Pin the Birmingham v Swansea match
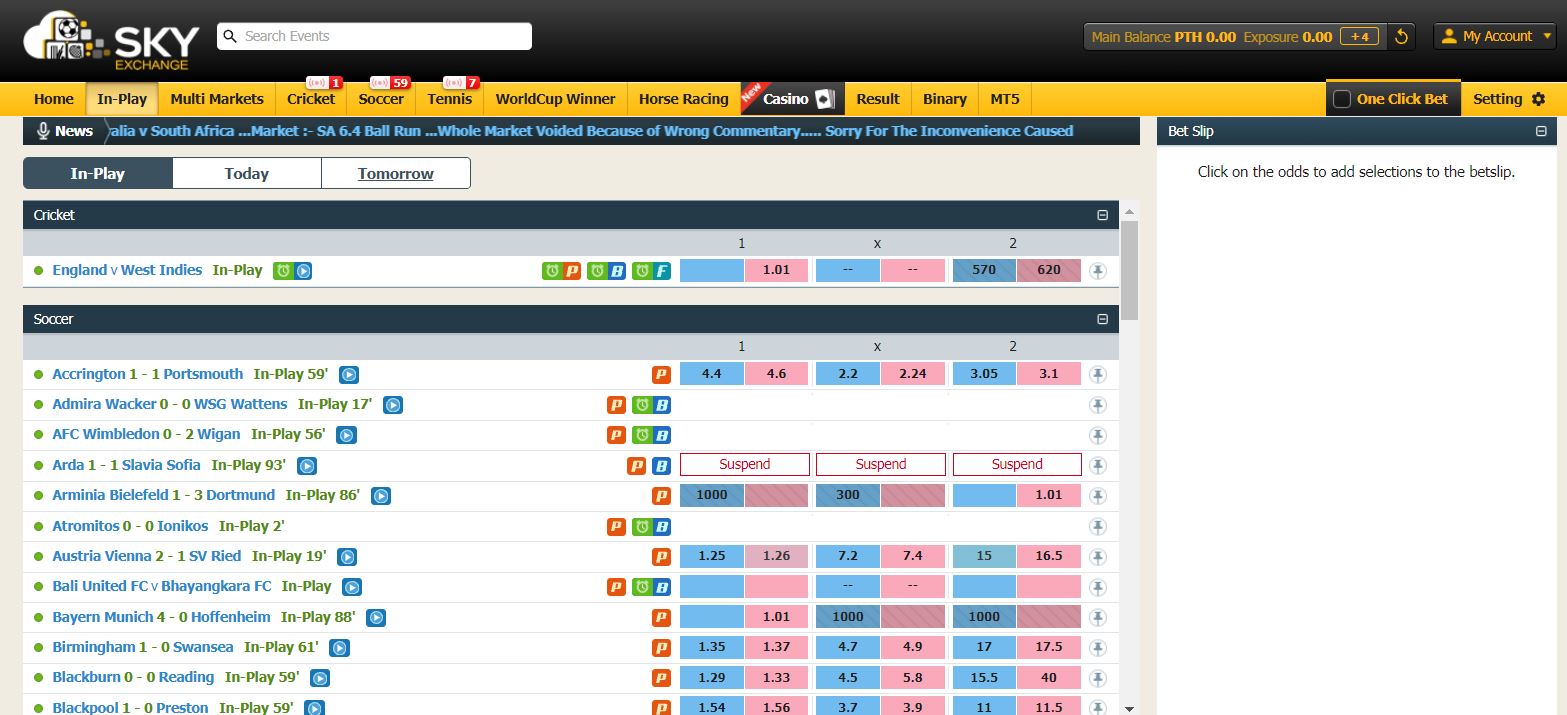Viewport: 1567px width, 715px height. pos(1098,648)
